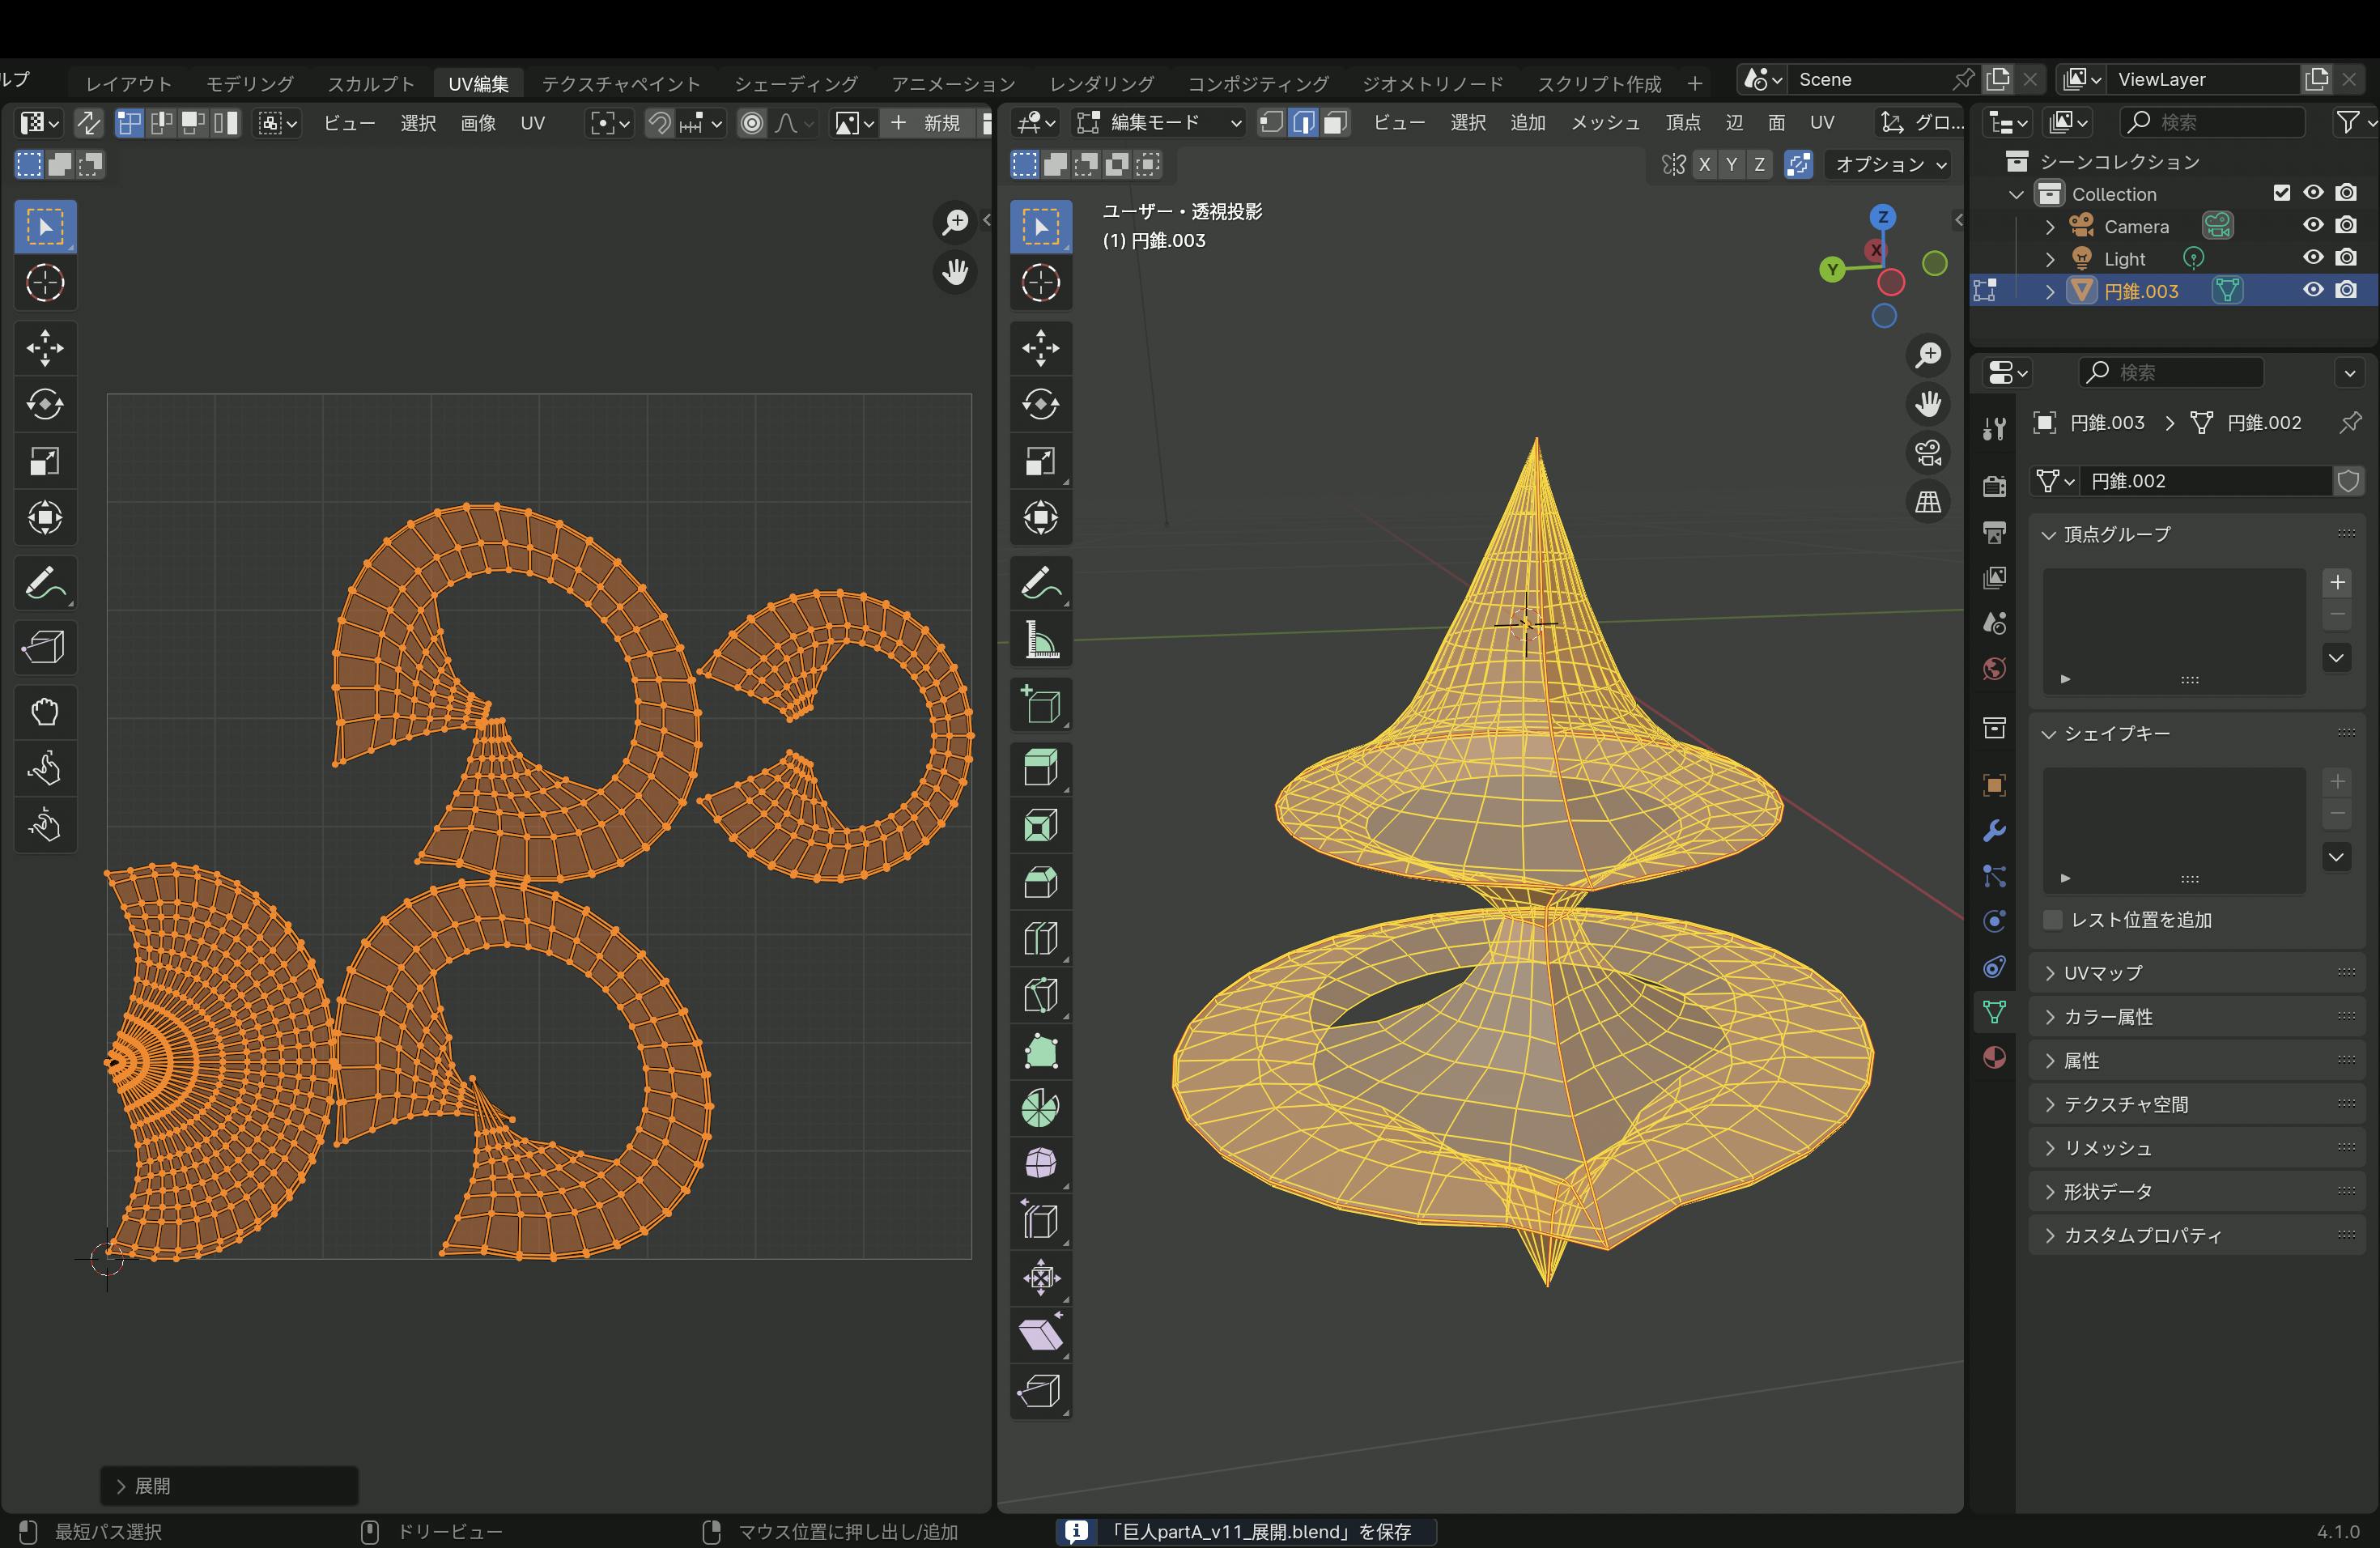Add a new vertex group with plus button
This screenshot has height=1548, width=2380.
(x=2337, y=582)
